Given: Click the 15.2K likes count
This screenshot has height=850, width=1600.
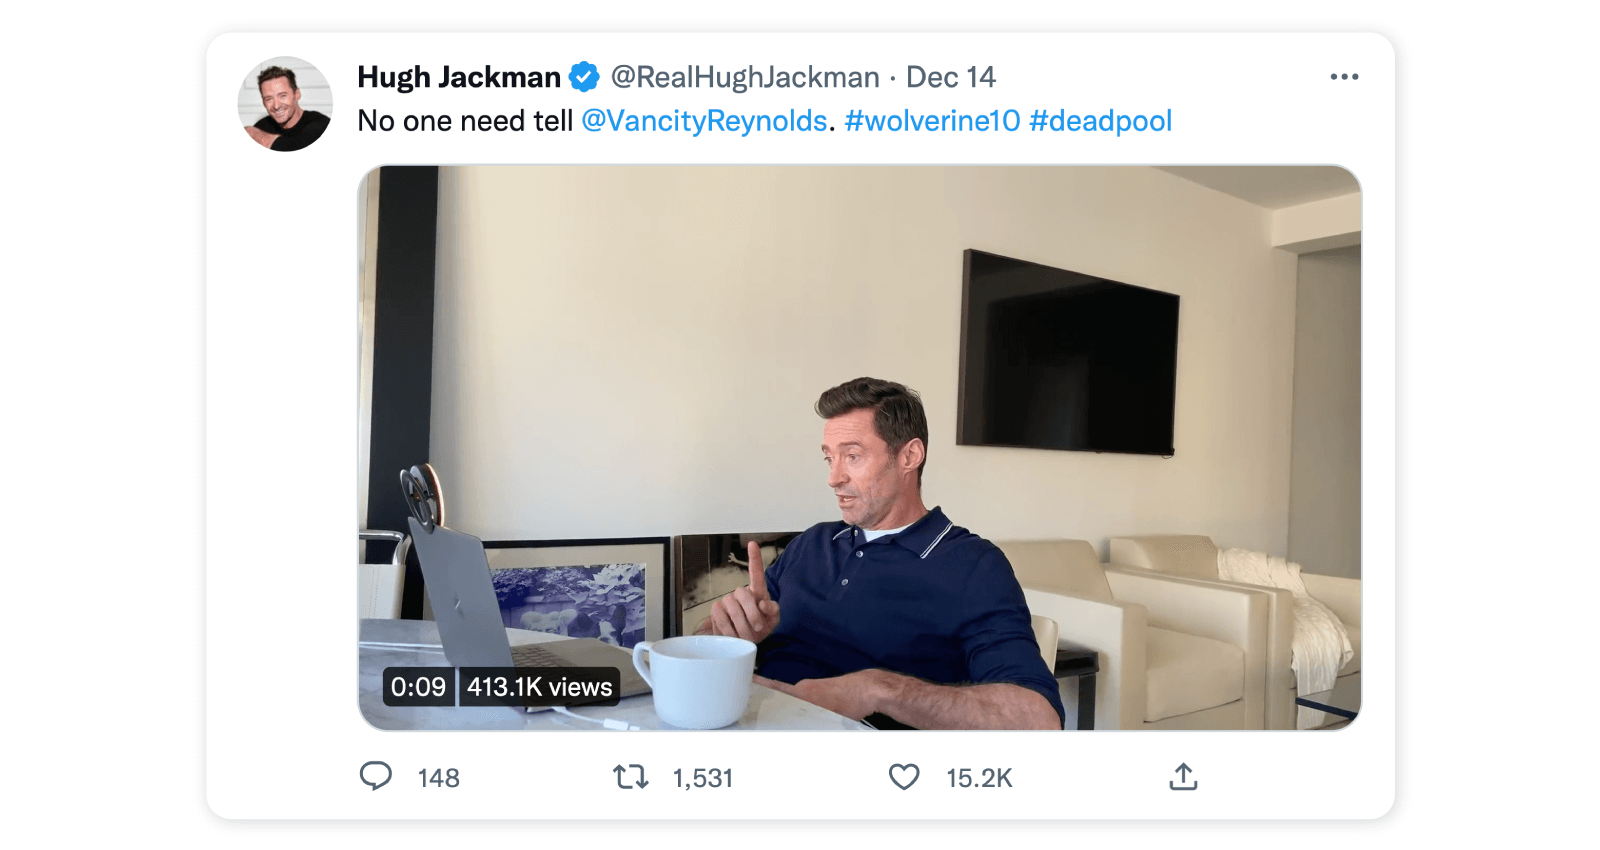Looking at the screenshot, I should pyautogui.click(x=979, y=778).
